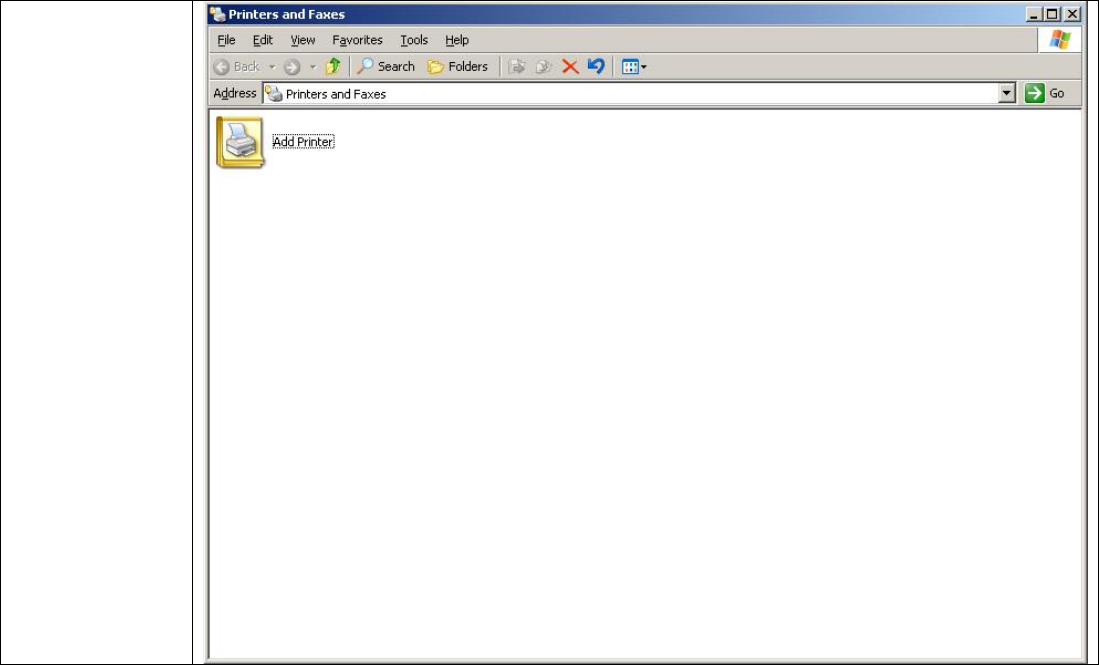Open the View menu
Screen dimensions: 1099x665
[x=303, y=40]
